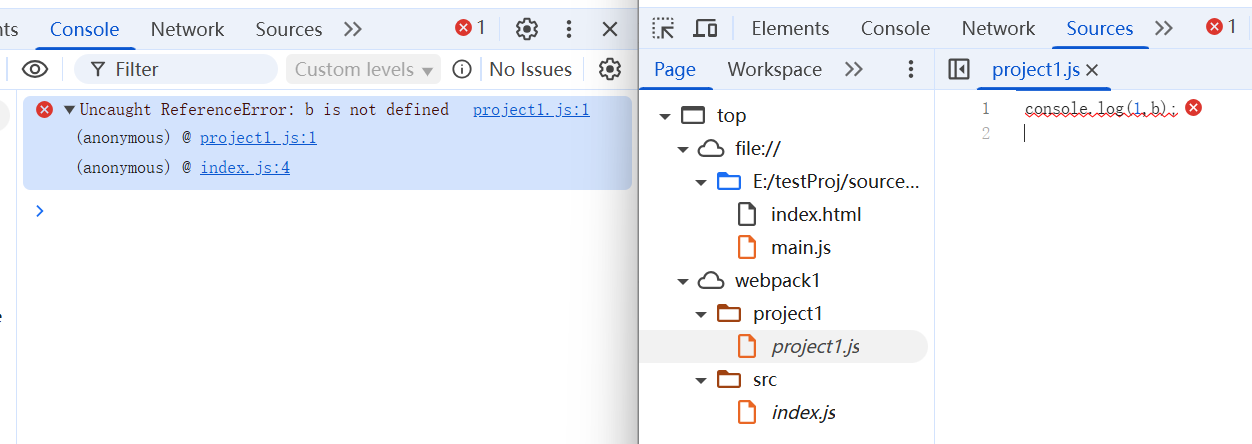The width and height of the screenshot is (1252, 444).
Task: Toggle the device toolbar icon
Action: tap(705, 28)
